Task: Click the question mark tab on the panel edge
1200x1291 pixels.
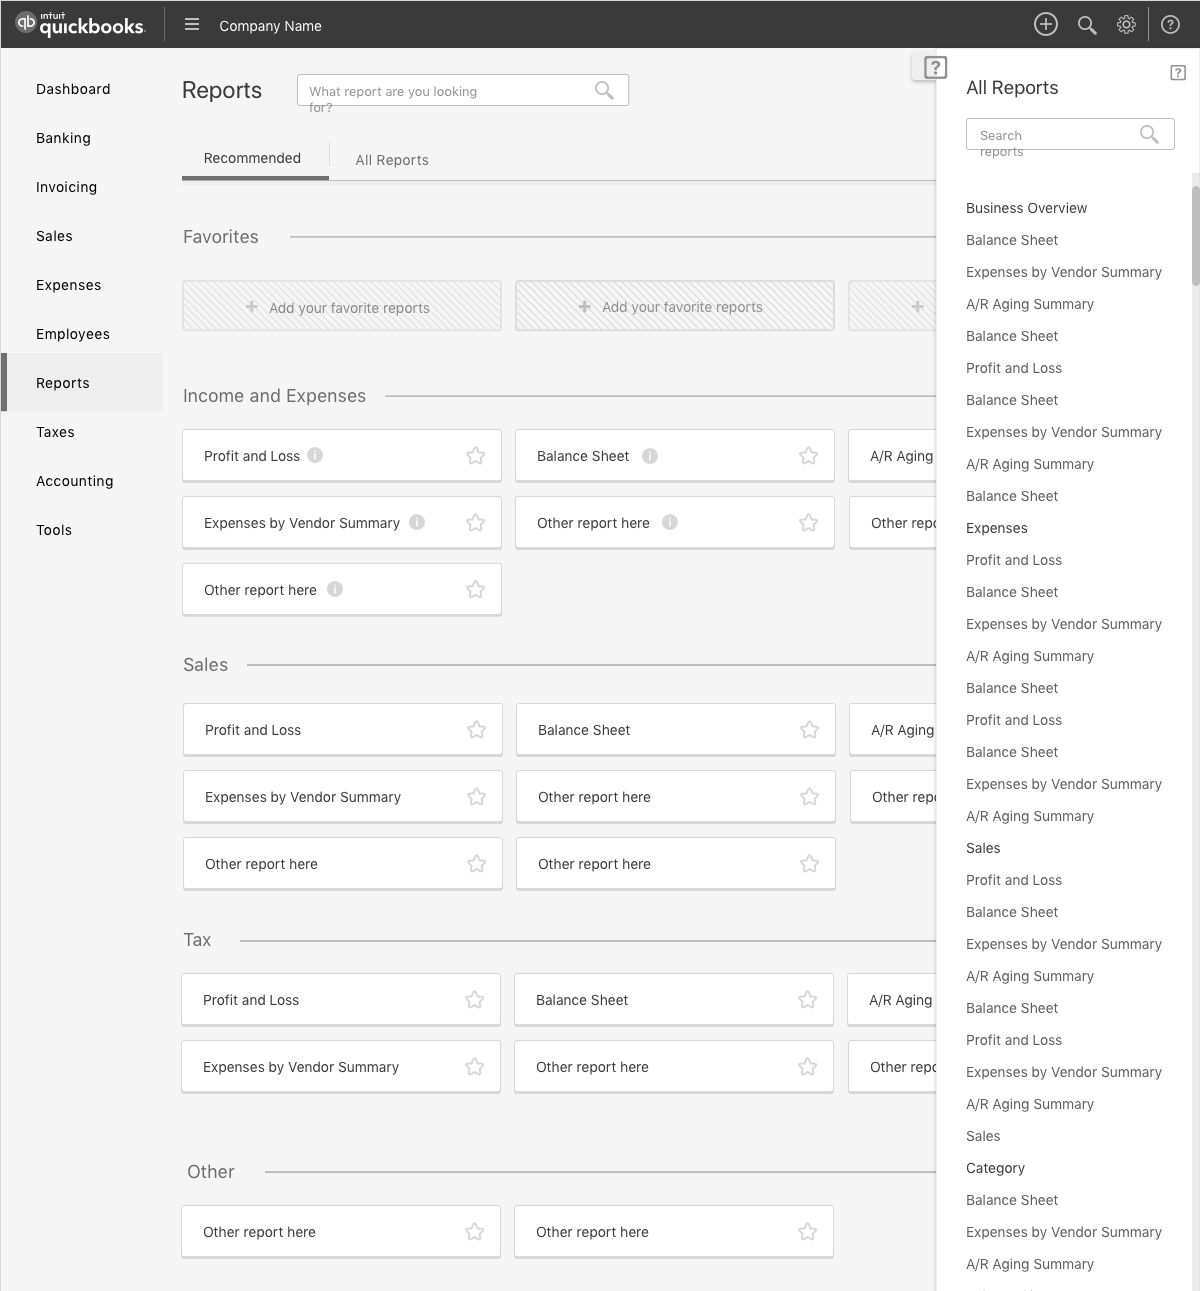Action: pos(935,68)
